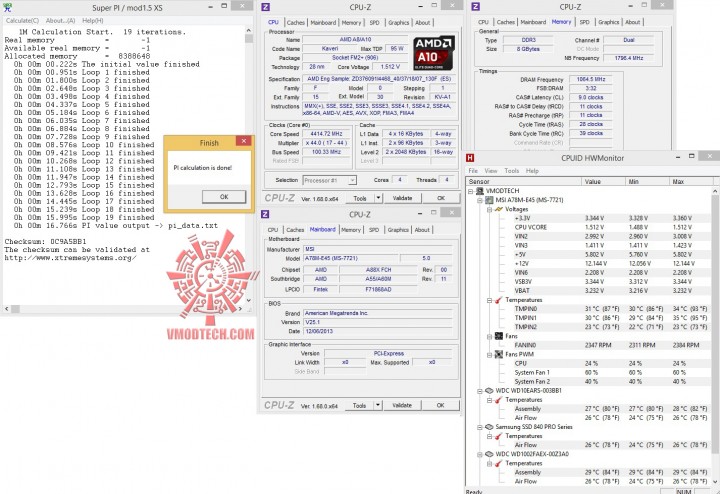Collapse the WDC WD10EARS-003BB1 node

(x=480, y=391)
